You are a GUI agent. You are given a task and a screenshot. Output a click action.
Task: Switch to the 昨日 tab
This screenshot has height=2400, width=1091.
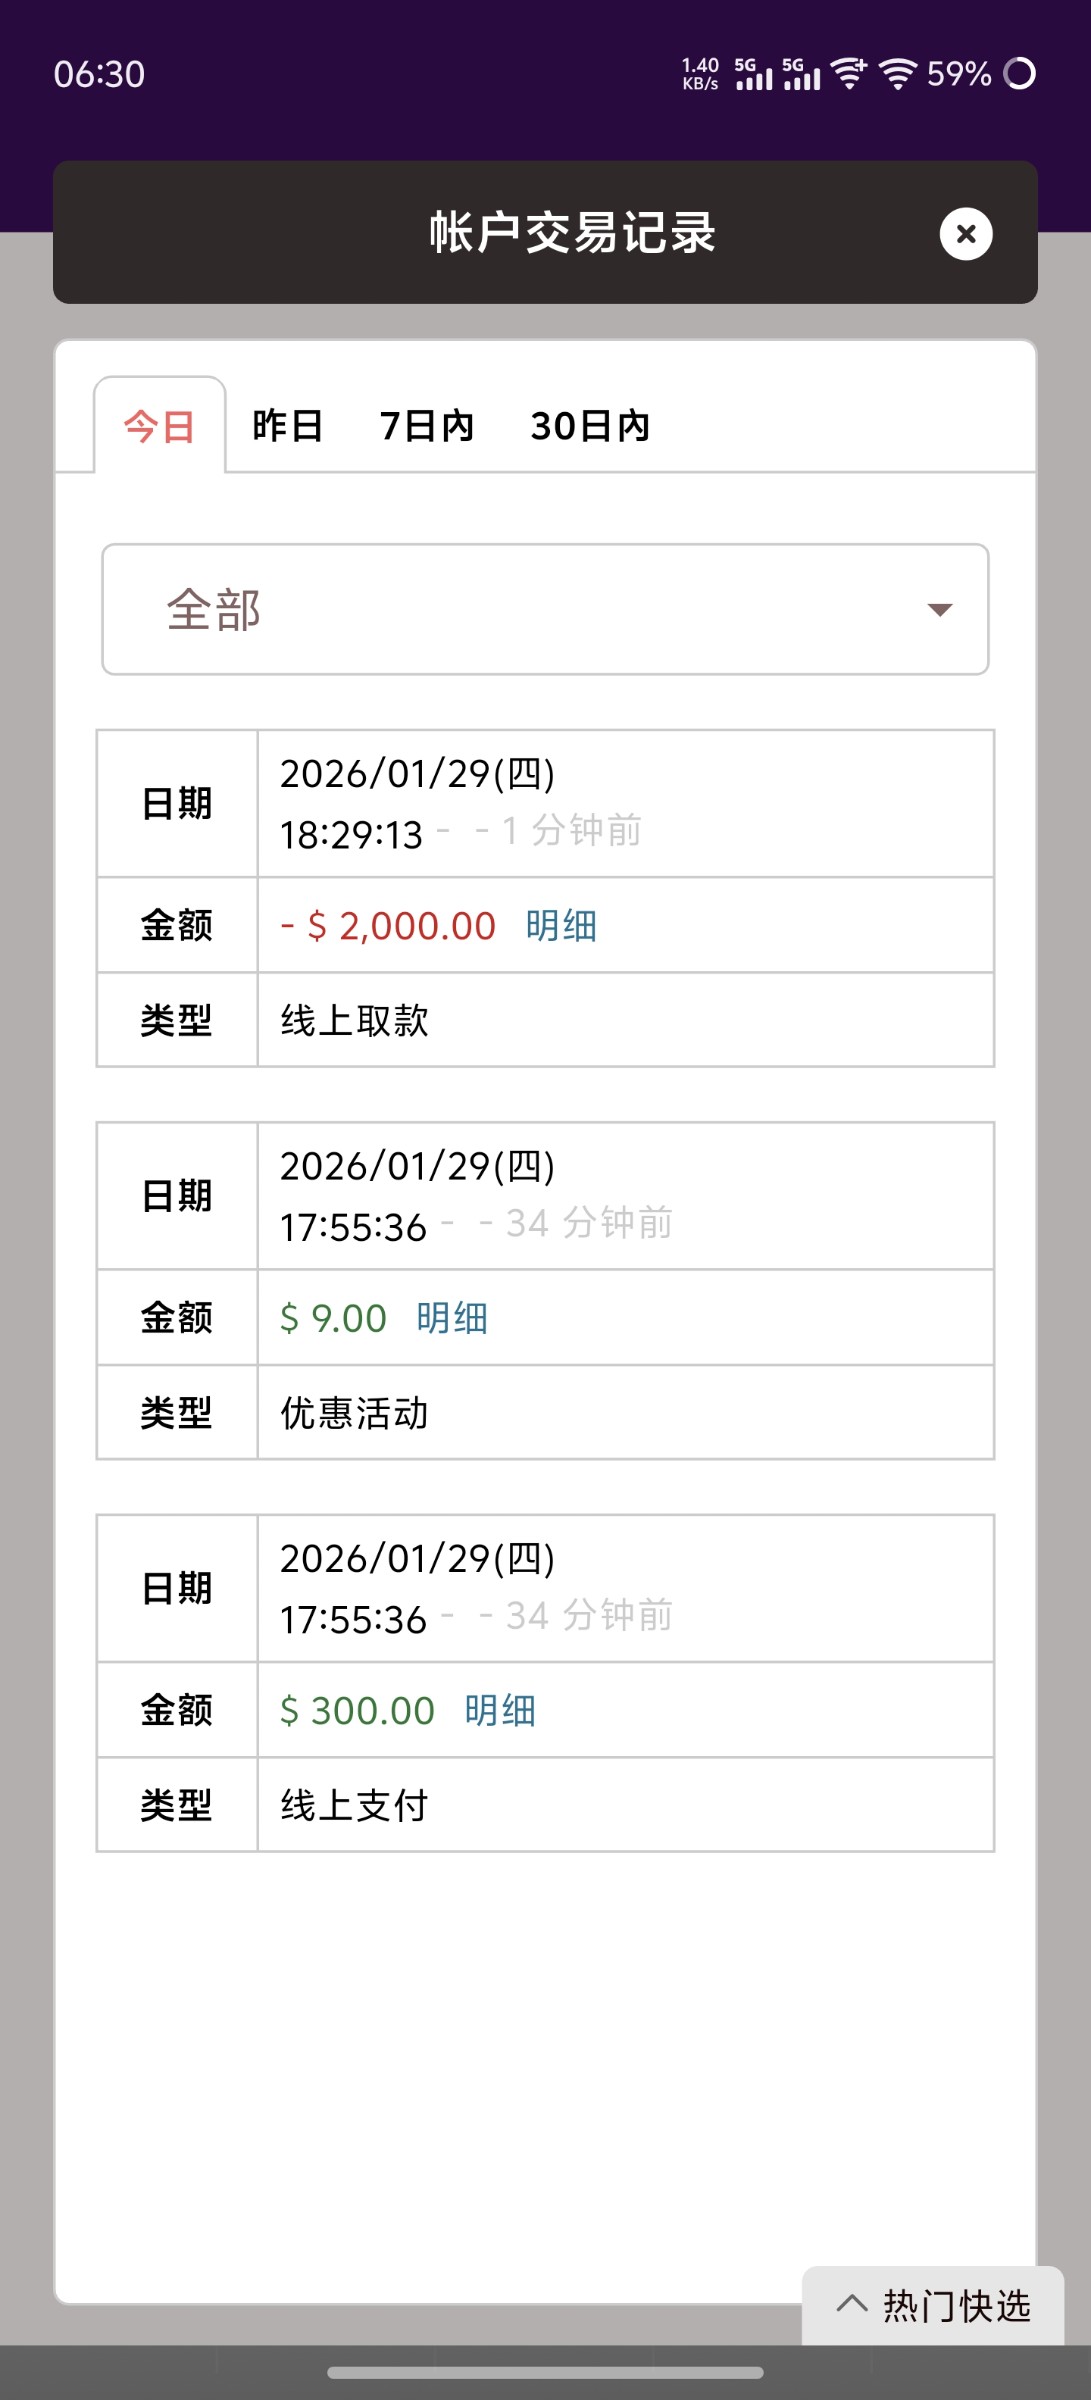(x=288, y=427)
